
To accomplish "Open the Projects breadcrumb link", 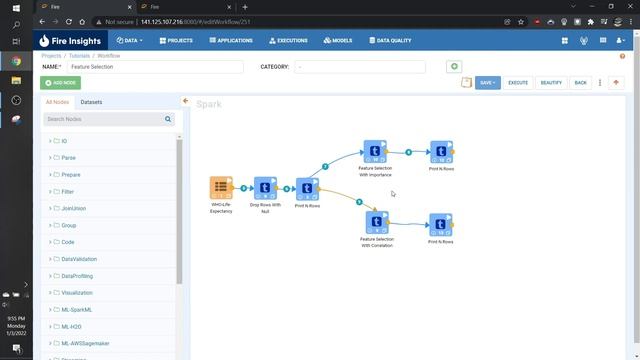I will (x=51, y=56).
